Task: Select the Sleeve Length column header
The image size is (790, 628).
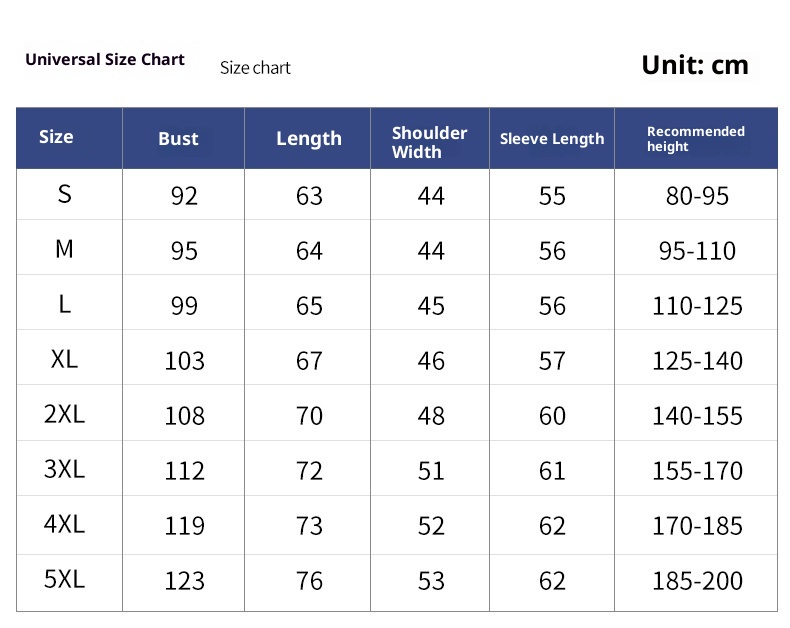Action: click(552, 139)
